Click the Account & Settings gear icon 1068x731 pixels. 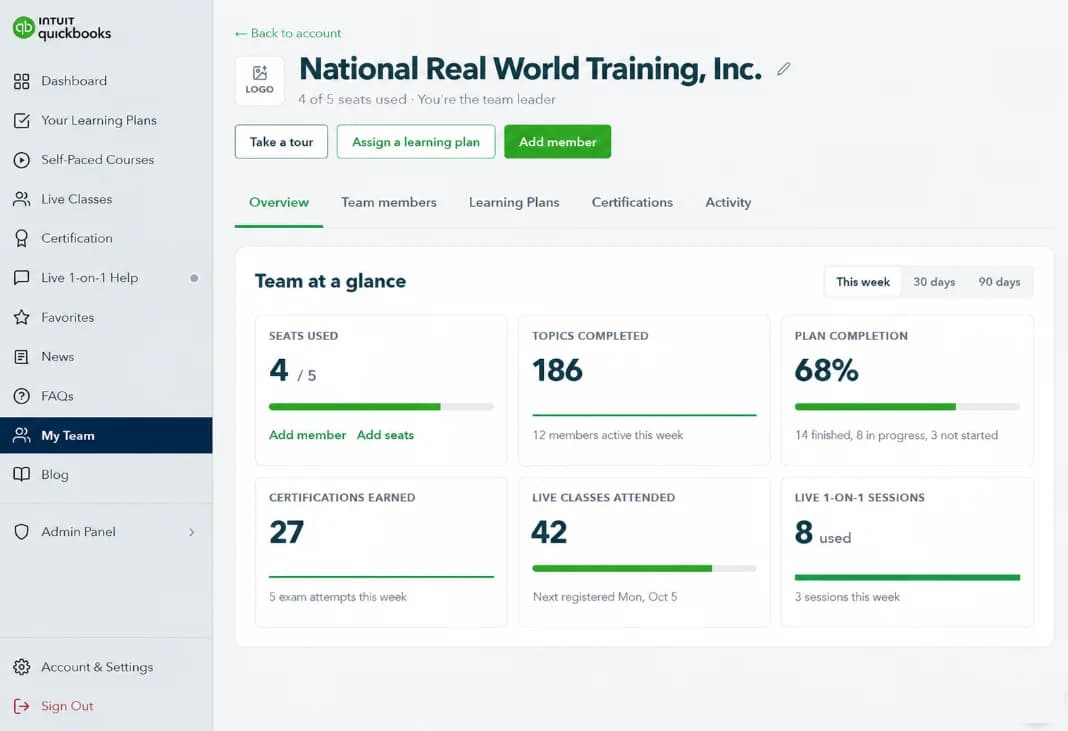[x=22, y=667]
